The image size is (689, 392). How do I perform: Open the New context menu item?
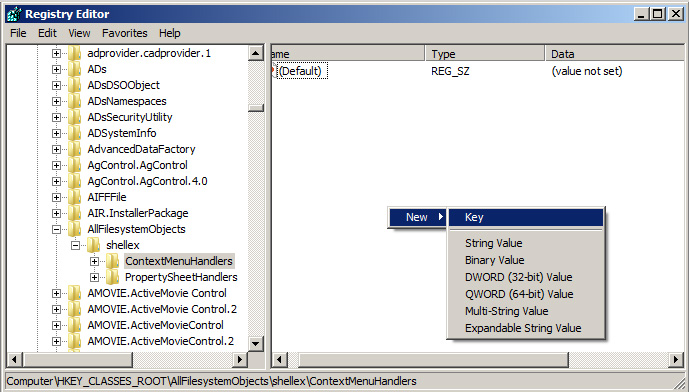click(x=417, y=217)
